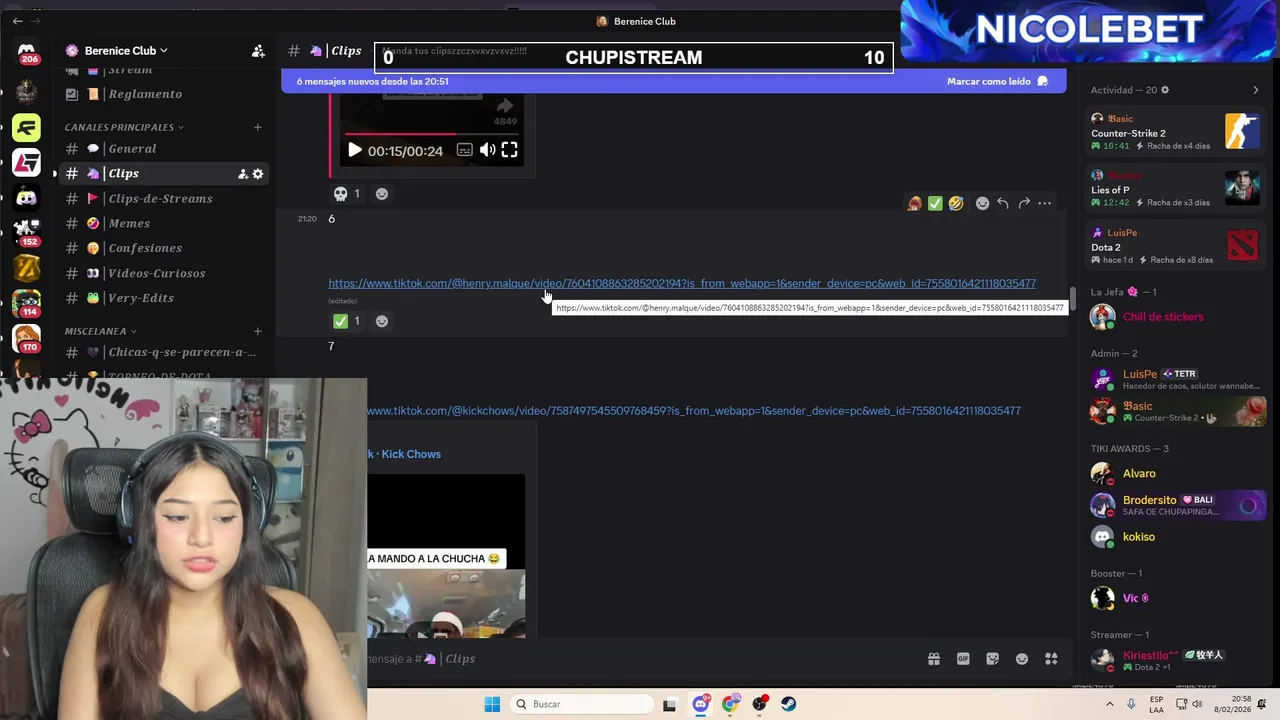The width and height of the screenshot is (1280, 720).
Task: Mute the video player volume
Action: pyautogui.click(x=487, y=150)
